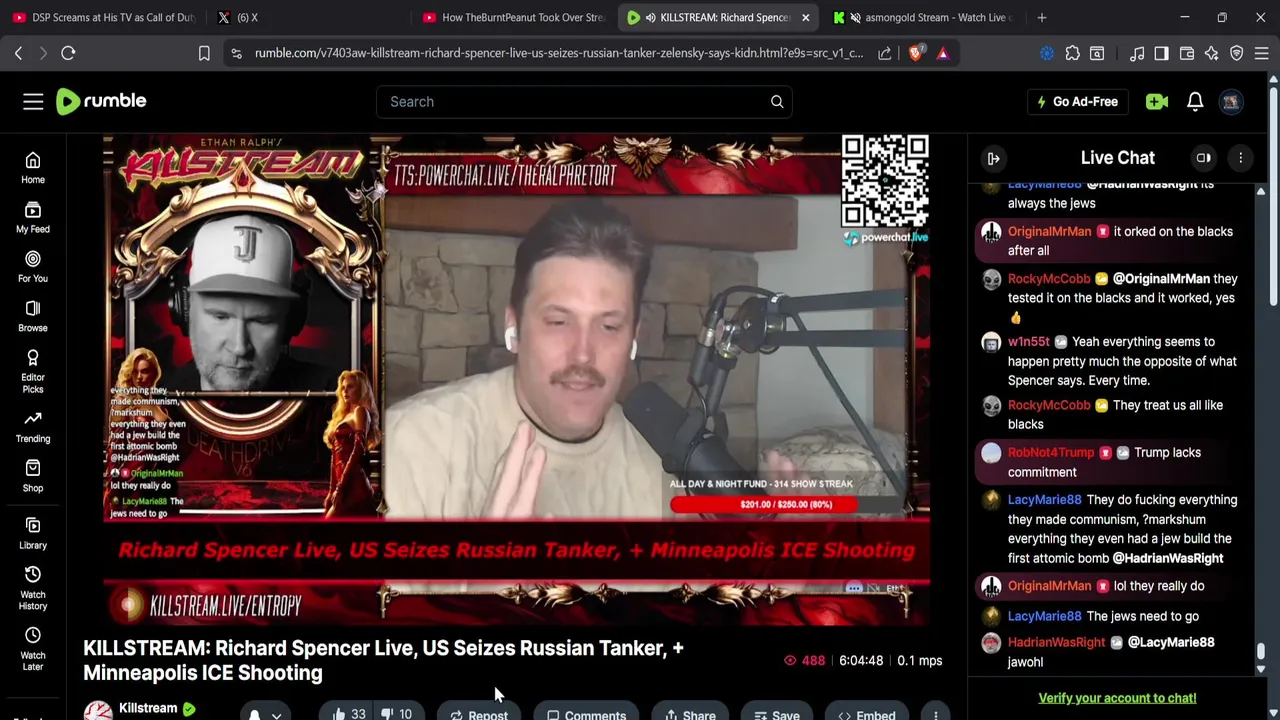Open Live Chat three-dot options
The image size is (1280, 720).
[1240, 158]
